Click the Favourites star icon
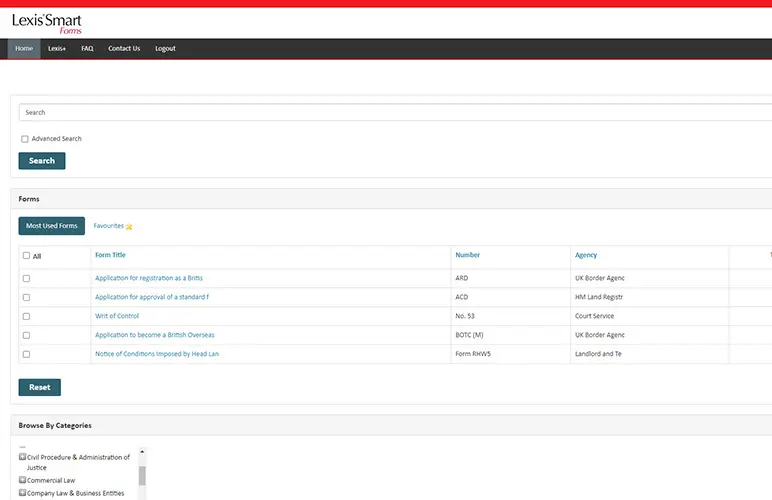Viewport: 772px width, 500px height. pos(129,227)
